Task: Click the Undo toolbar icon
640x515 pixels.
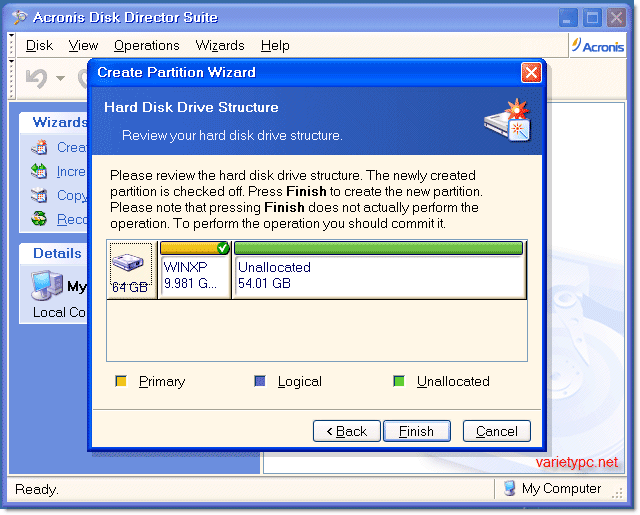Action: [37, 78]
